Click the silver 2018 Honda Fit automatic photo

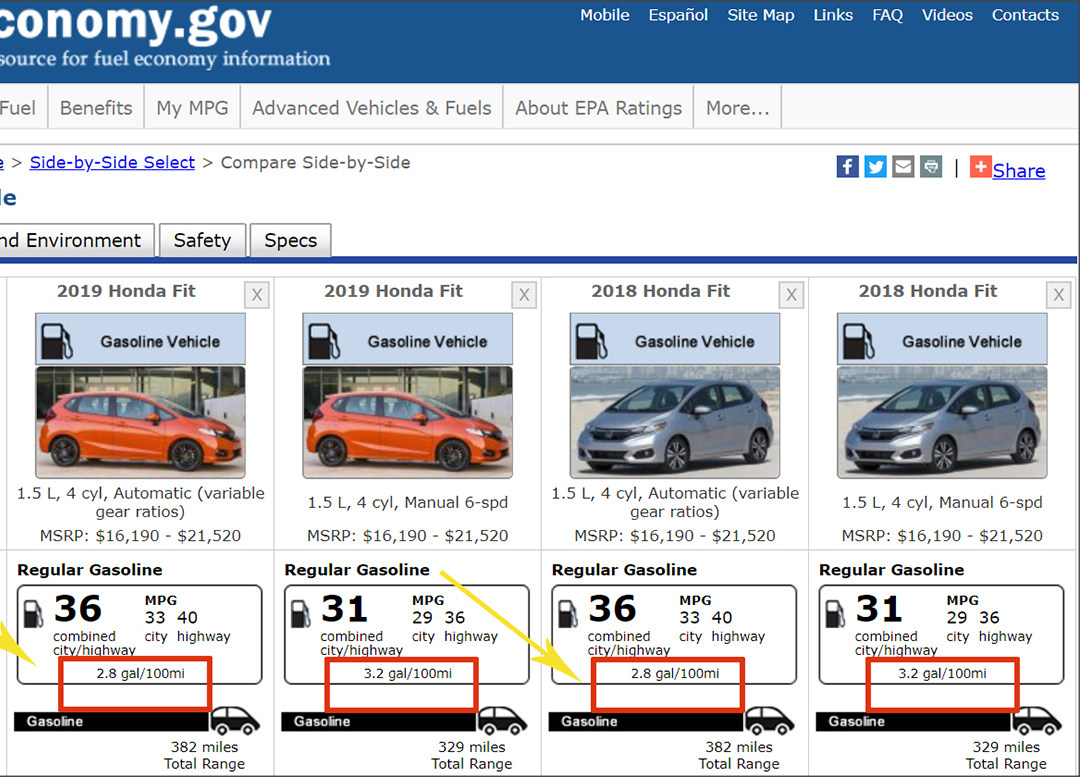pyautogui.click(x=674, y=421)
